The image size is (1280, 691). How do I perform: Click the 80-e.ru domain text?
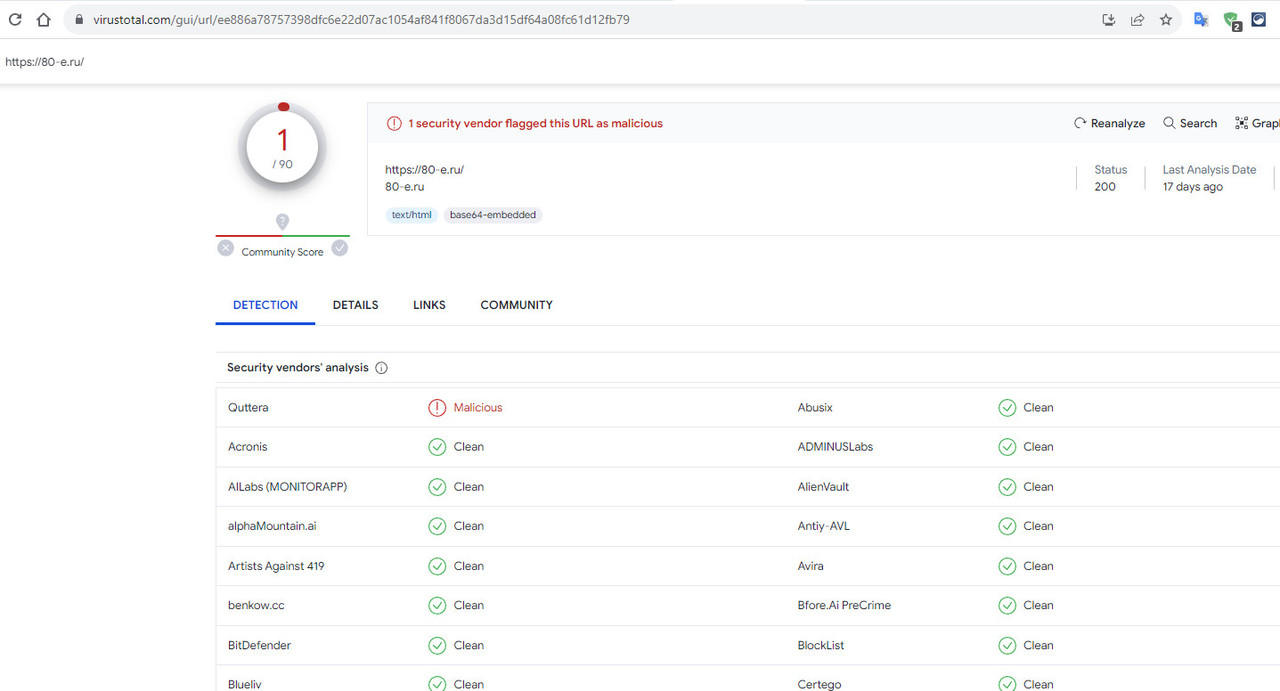(x=405, y=187)
